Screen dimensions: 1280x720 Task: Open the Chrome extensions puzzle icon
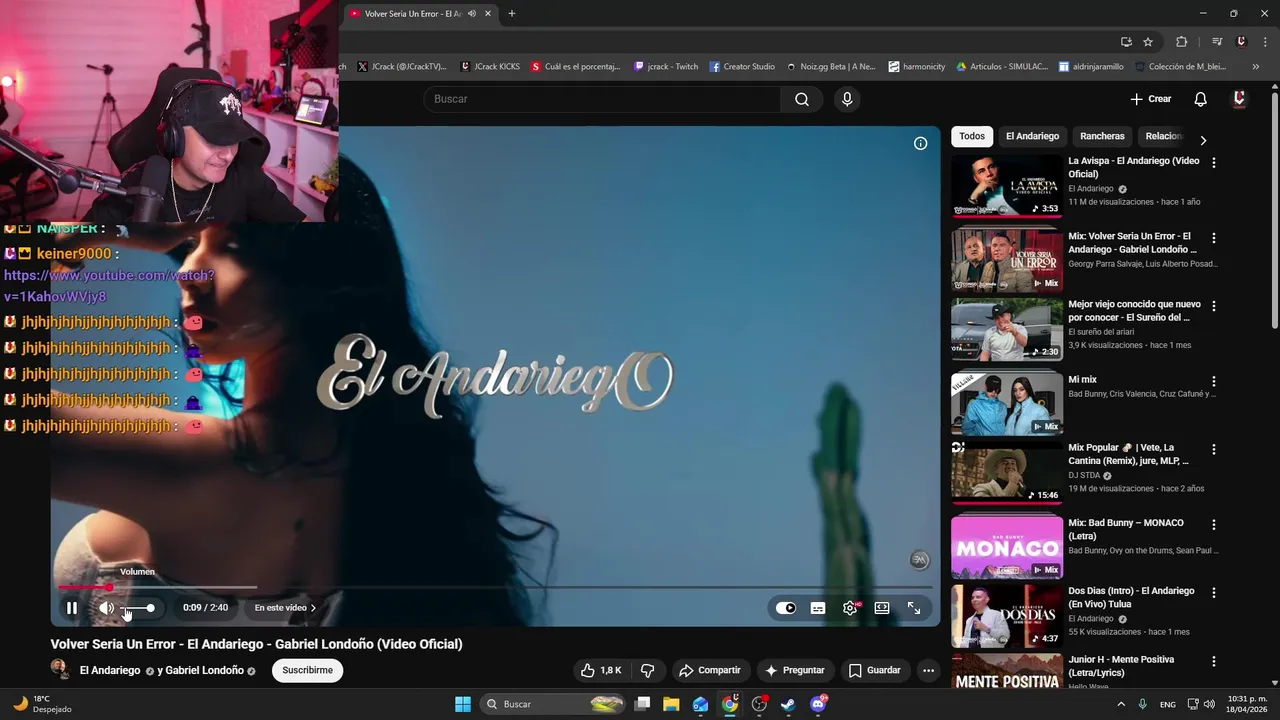pos(1181,42)
